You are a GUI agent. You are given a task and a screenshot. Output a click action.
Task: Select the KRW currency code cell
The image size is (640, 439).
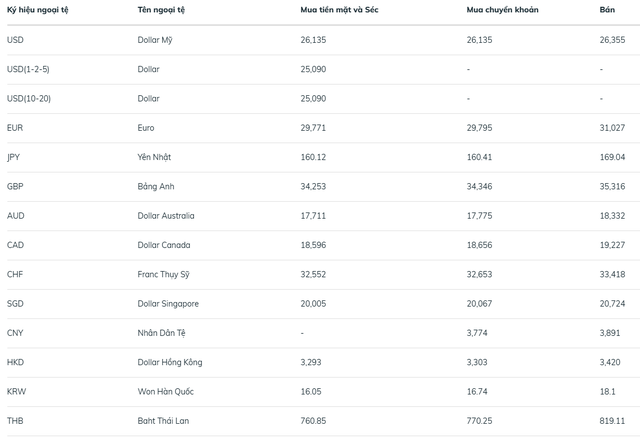pyautogui.click(x=16, y=391)
